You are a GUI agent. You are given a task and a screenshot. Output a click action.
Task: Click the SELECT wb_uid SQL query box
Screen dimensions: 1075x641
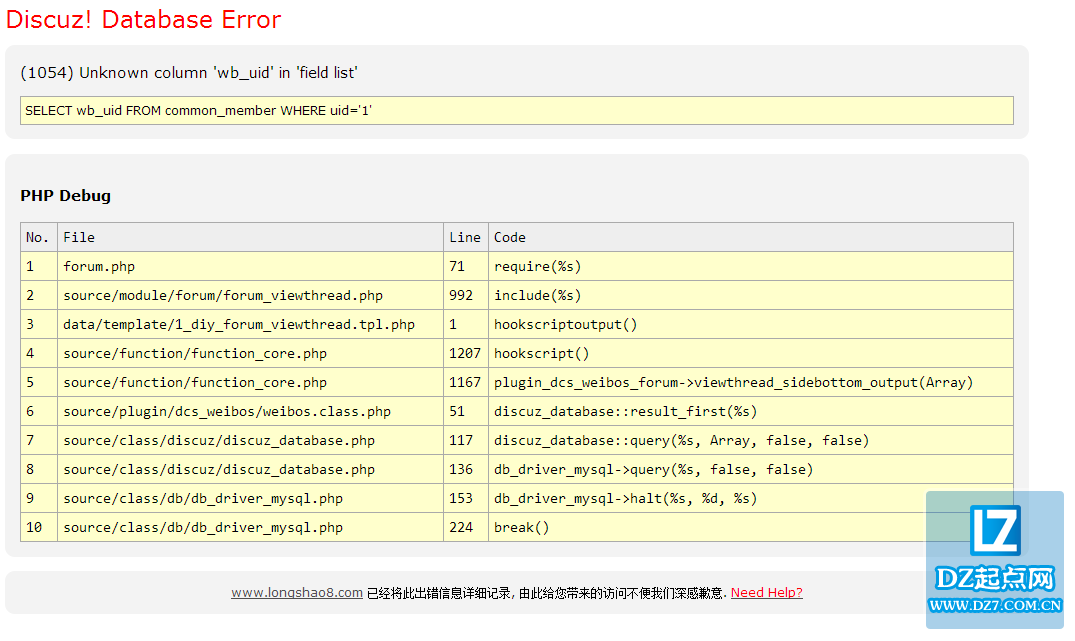point(517,110)
